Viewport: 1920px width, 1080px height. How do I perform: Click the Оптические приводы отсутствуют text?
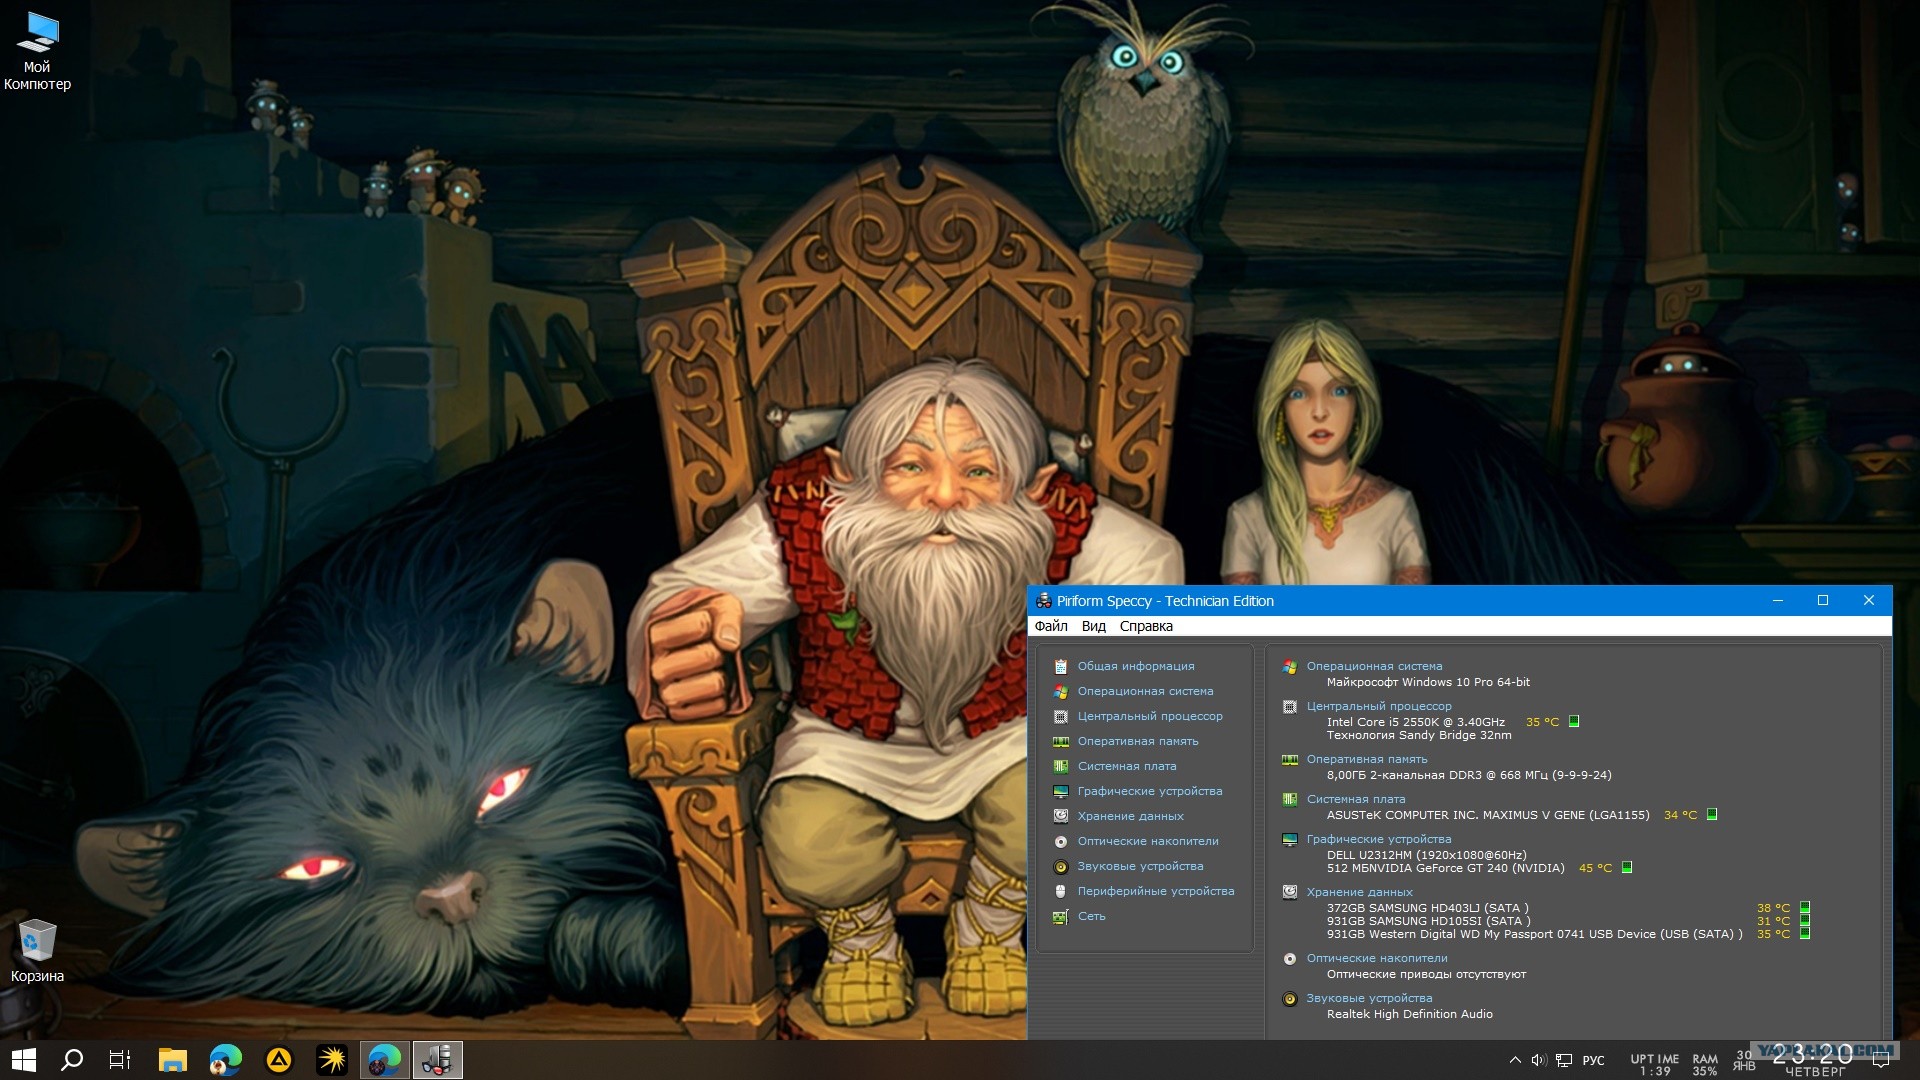[1426, 974]
